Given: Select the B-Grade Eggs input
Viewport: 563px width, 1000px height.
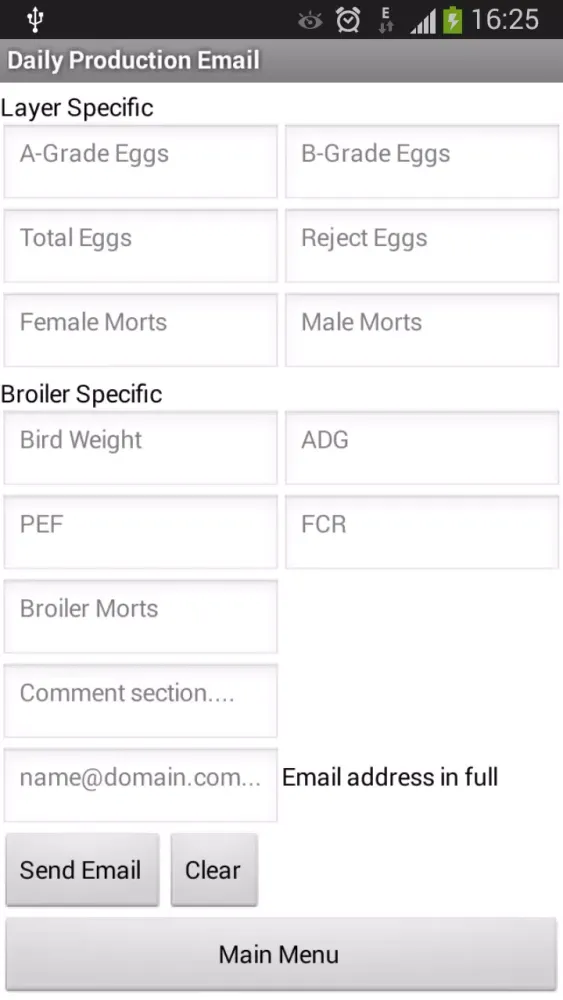Looking at the screenshot, I should tap(422, 161).
